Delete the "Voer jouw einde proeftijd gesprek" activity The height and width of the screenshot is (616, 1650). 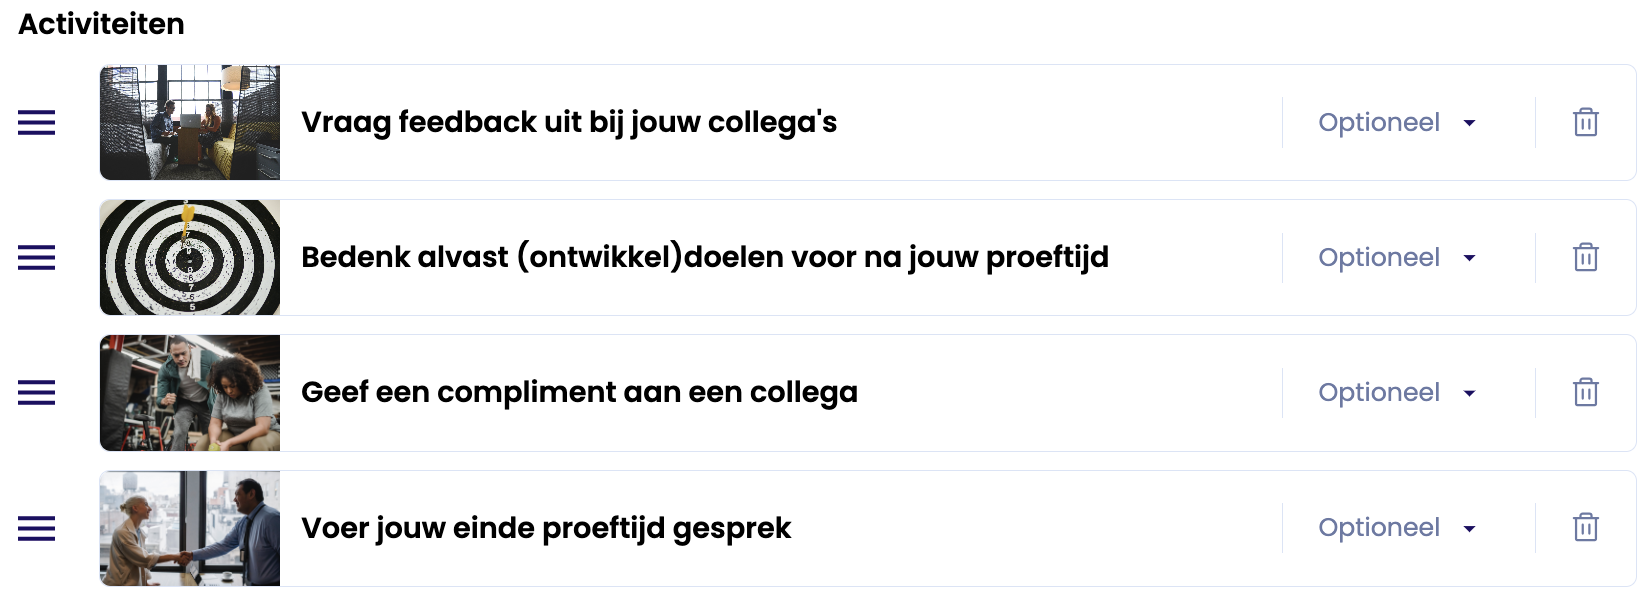[1585, 527]
